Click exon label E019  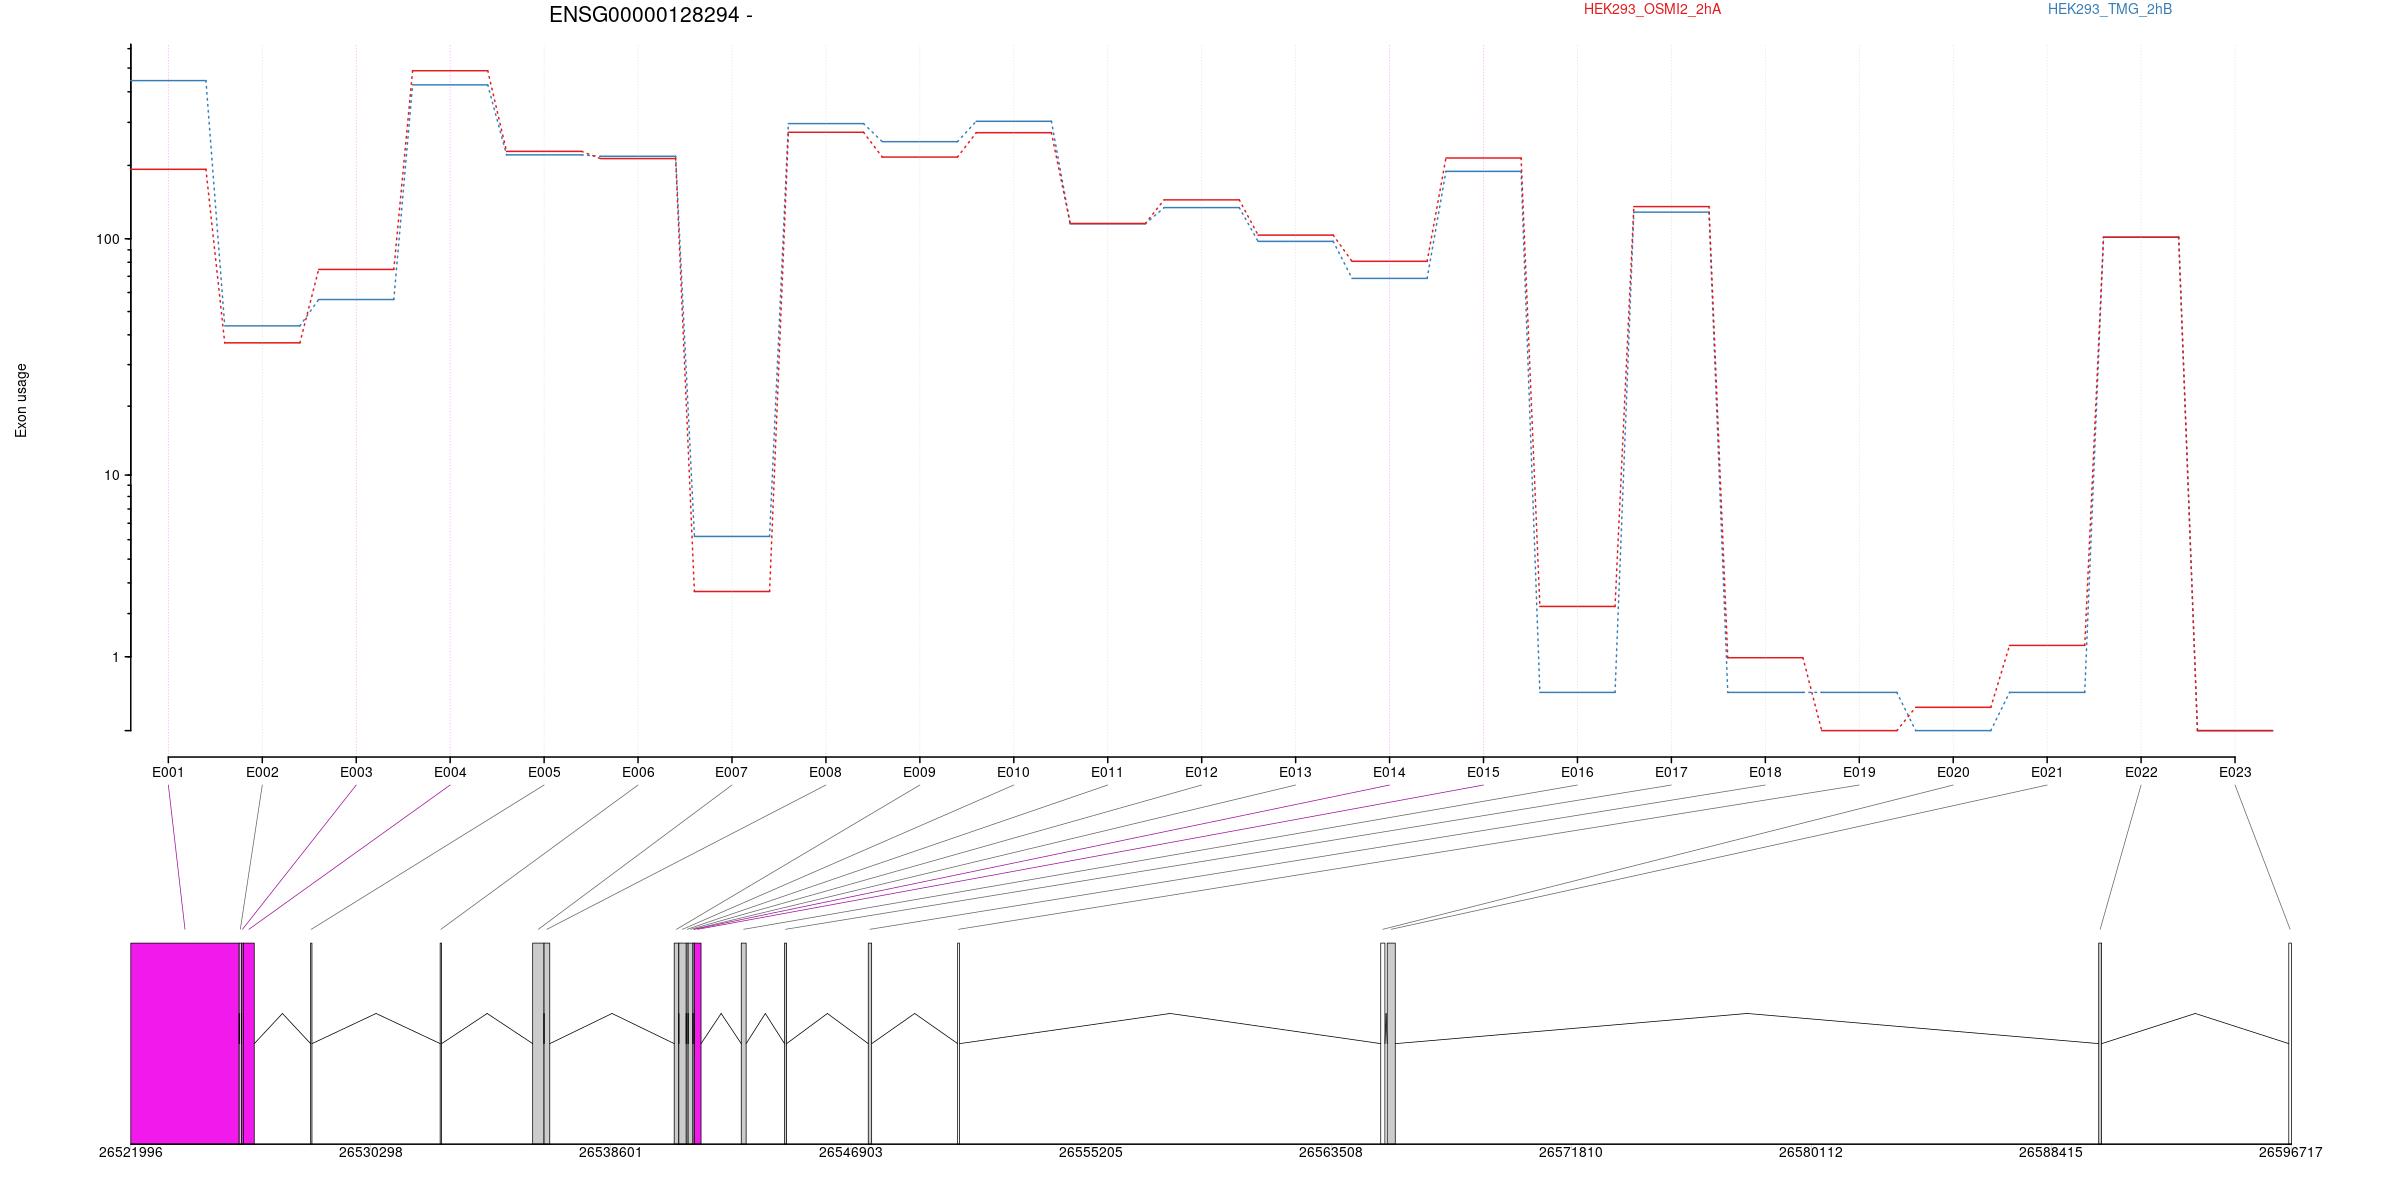click(1859, 772)
